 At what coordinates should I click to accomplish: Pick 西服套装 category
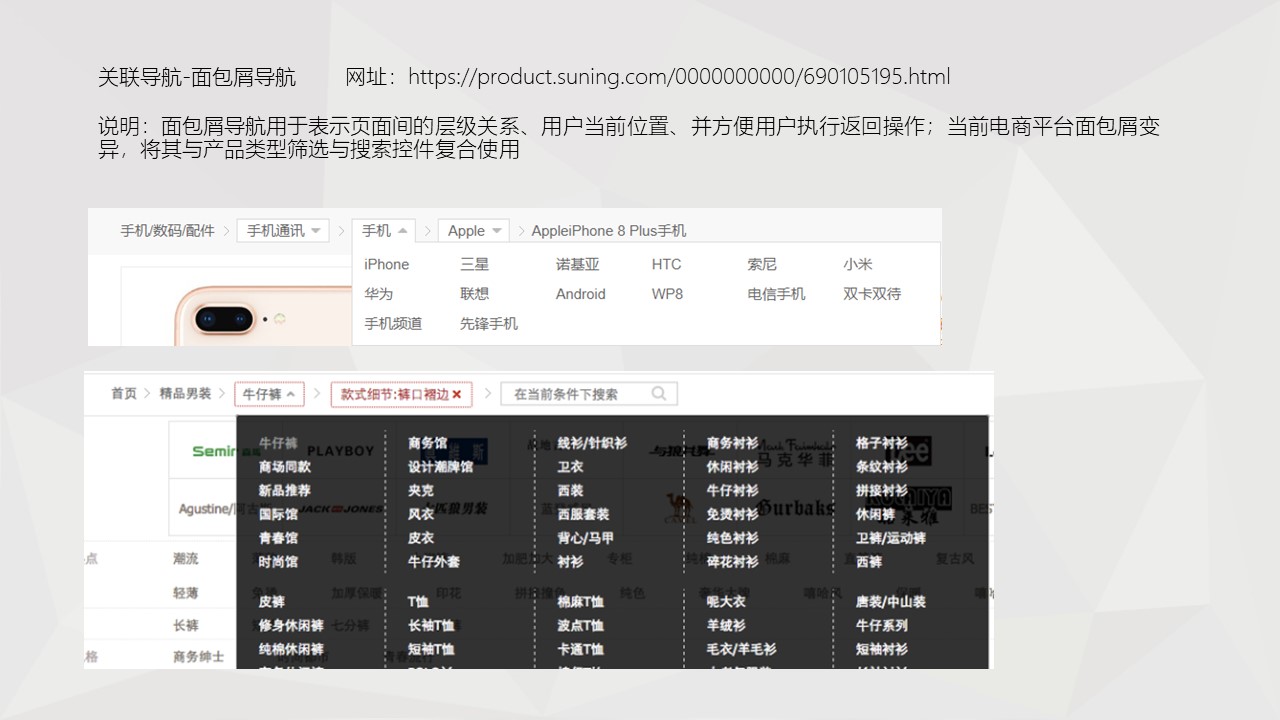click(x=583, y=515)
